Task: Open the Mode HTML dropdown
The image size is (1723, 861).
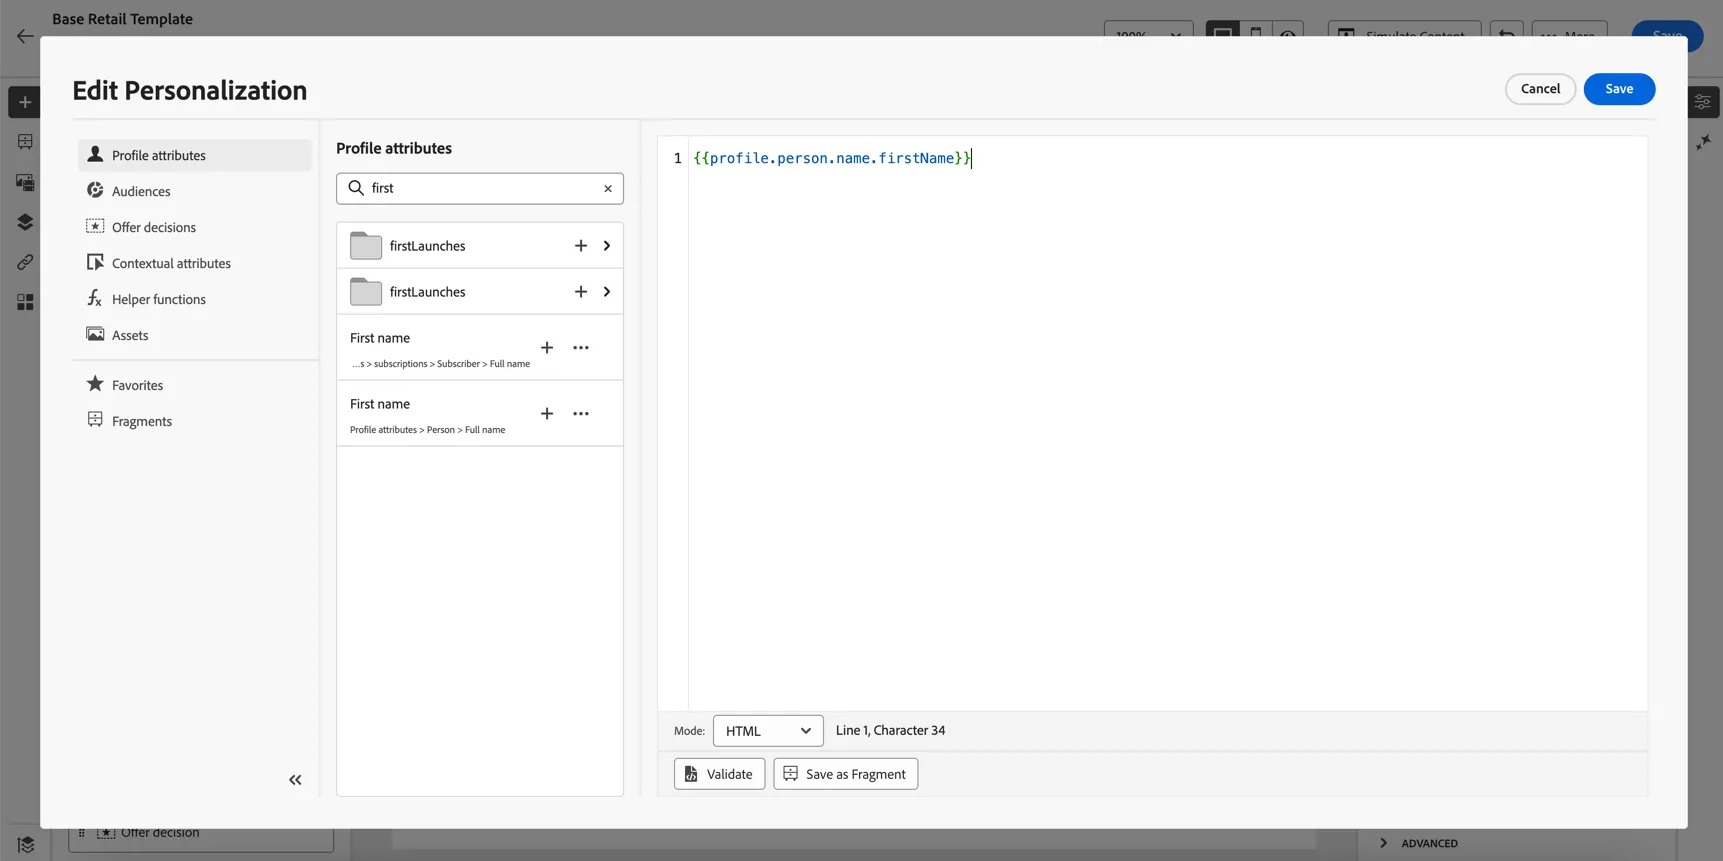Action: click(x=768, y=731)
